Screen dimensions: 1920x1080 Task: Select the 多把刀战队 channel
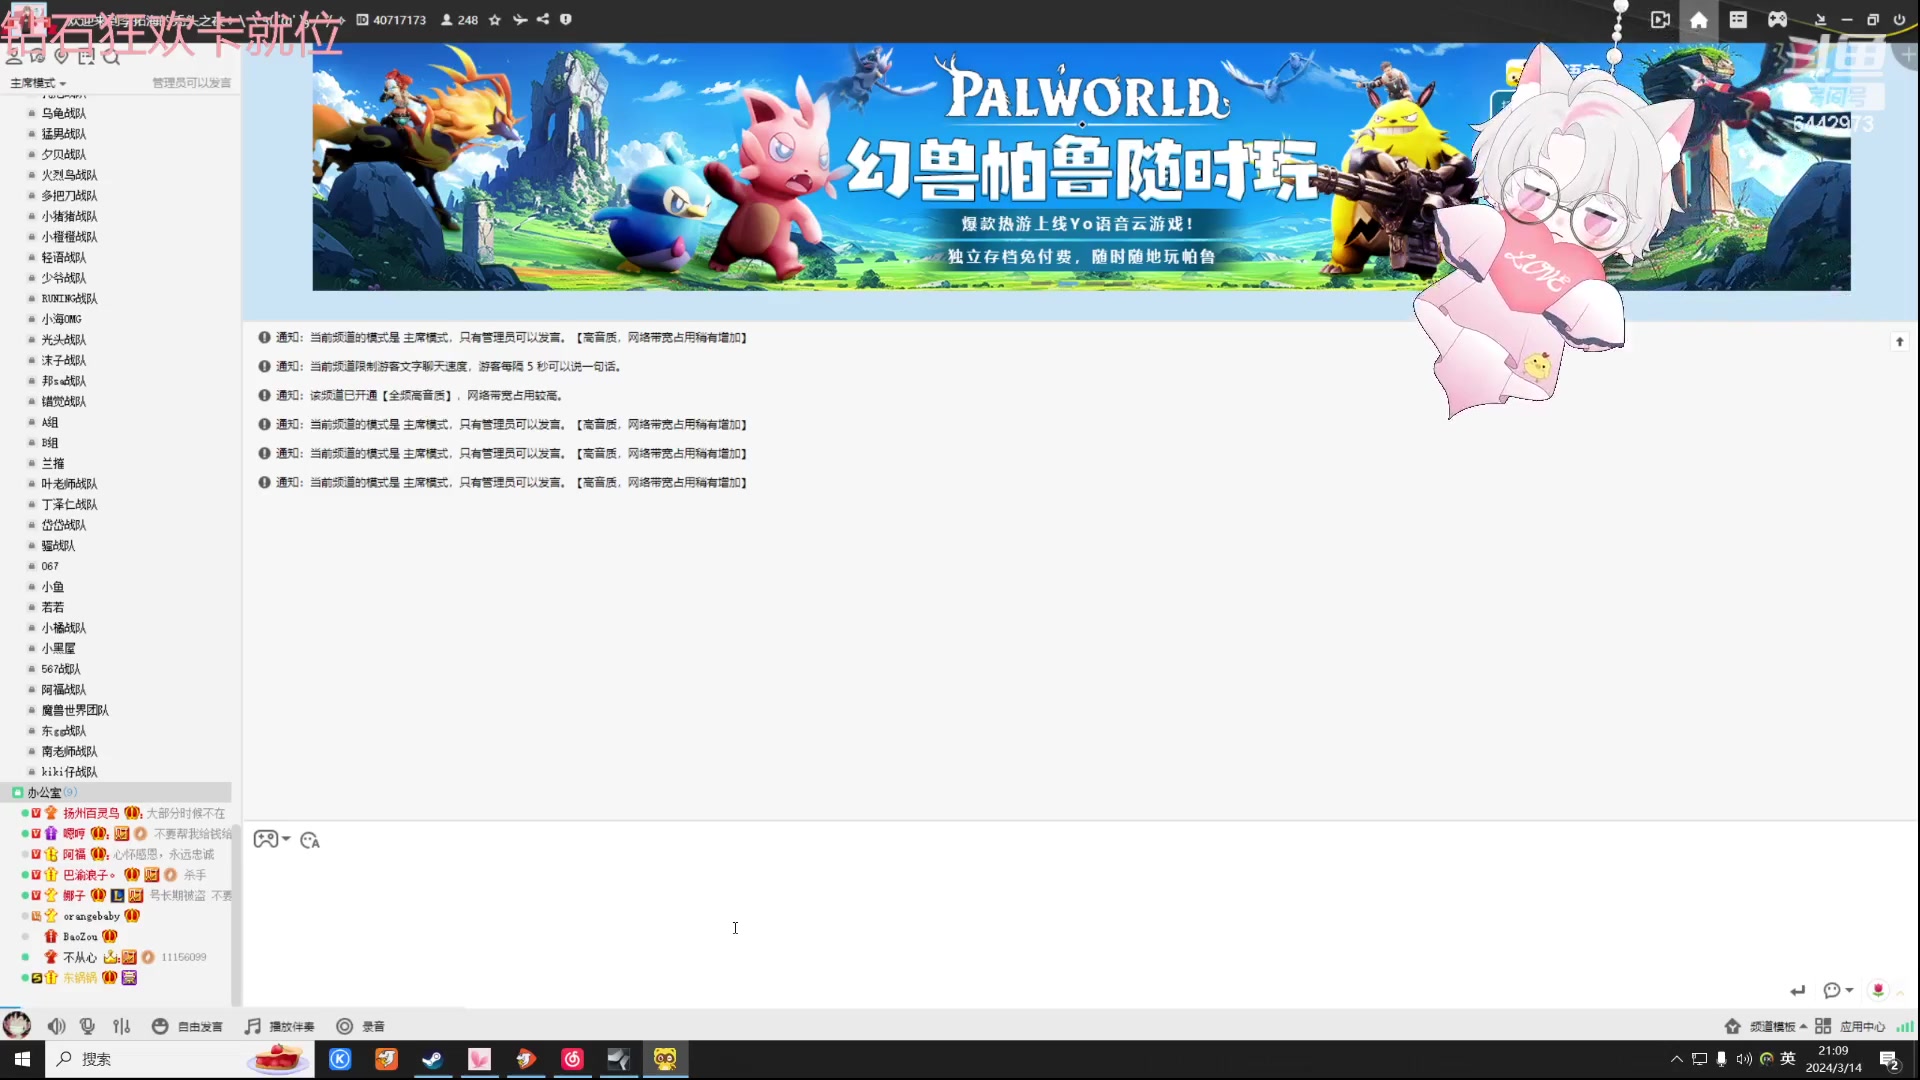pos(69,196)
